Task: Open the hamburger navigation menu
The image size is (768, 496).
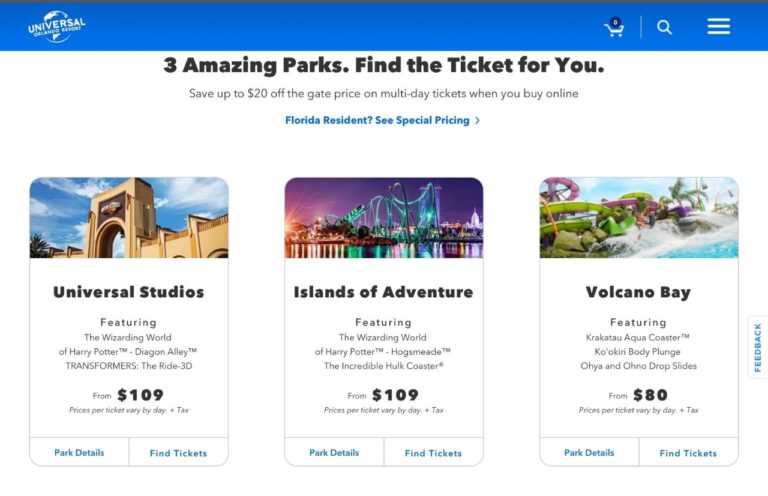Action: coord(718,27)
